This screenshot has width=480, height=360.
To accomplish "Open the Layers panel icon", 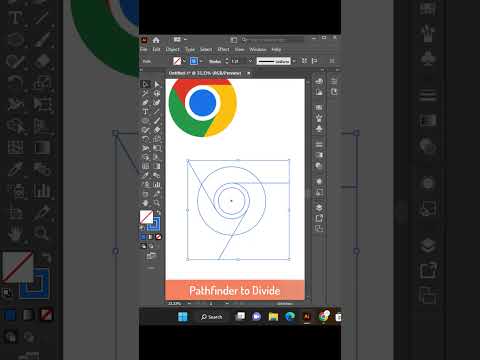I will coord(319,208).
